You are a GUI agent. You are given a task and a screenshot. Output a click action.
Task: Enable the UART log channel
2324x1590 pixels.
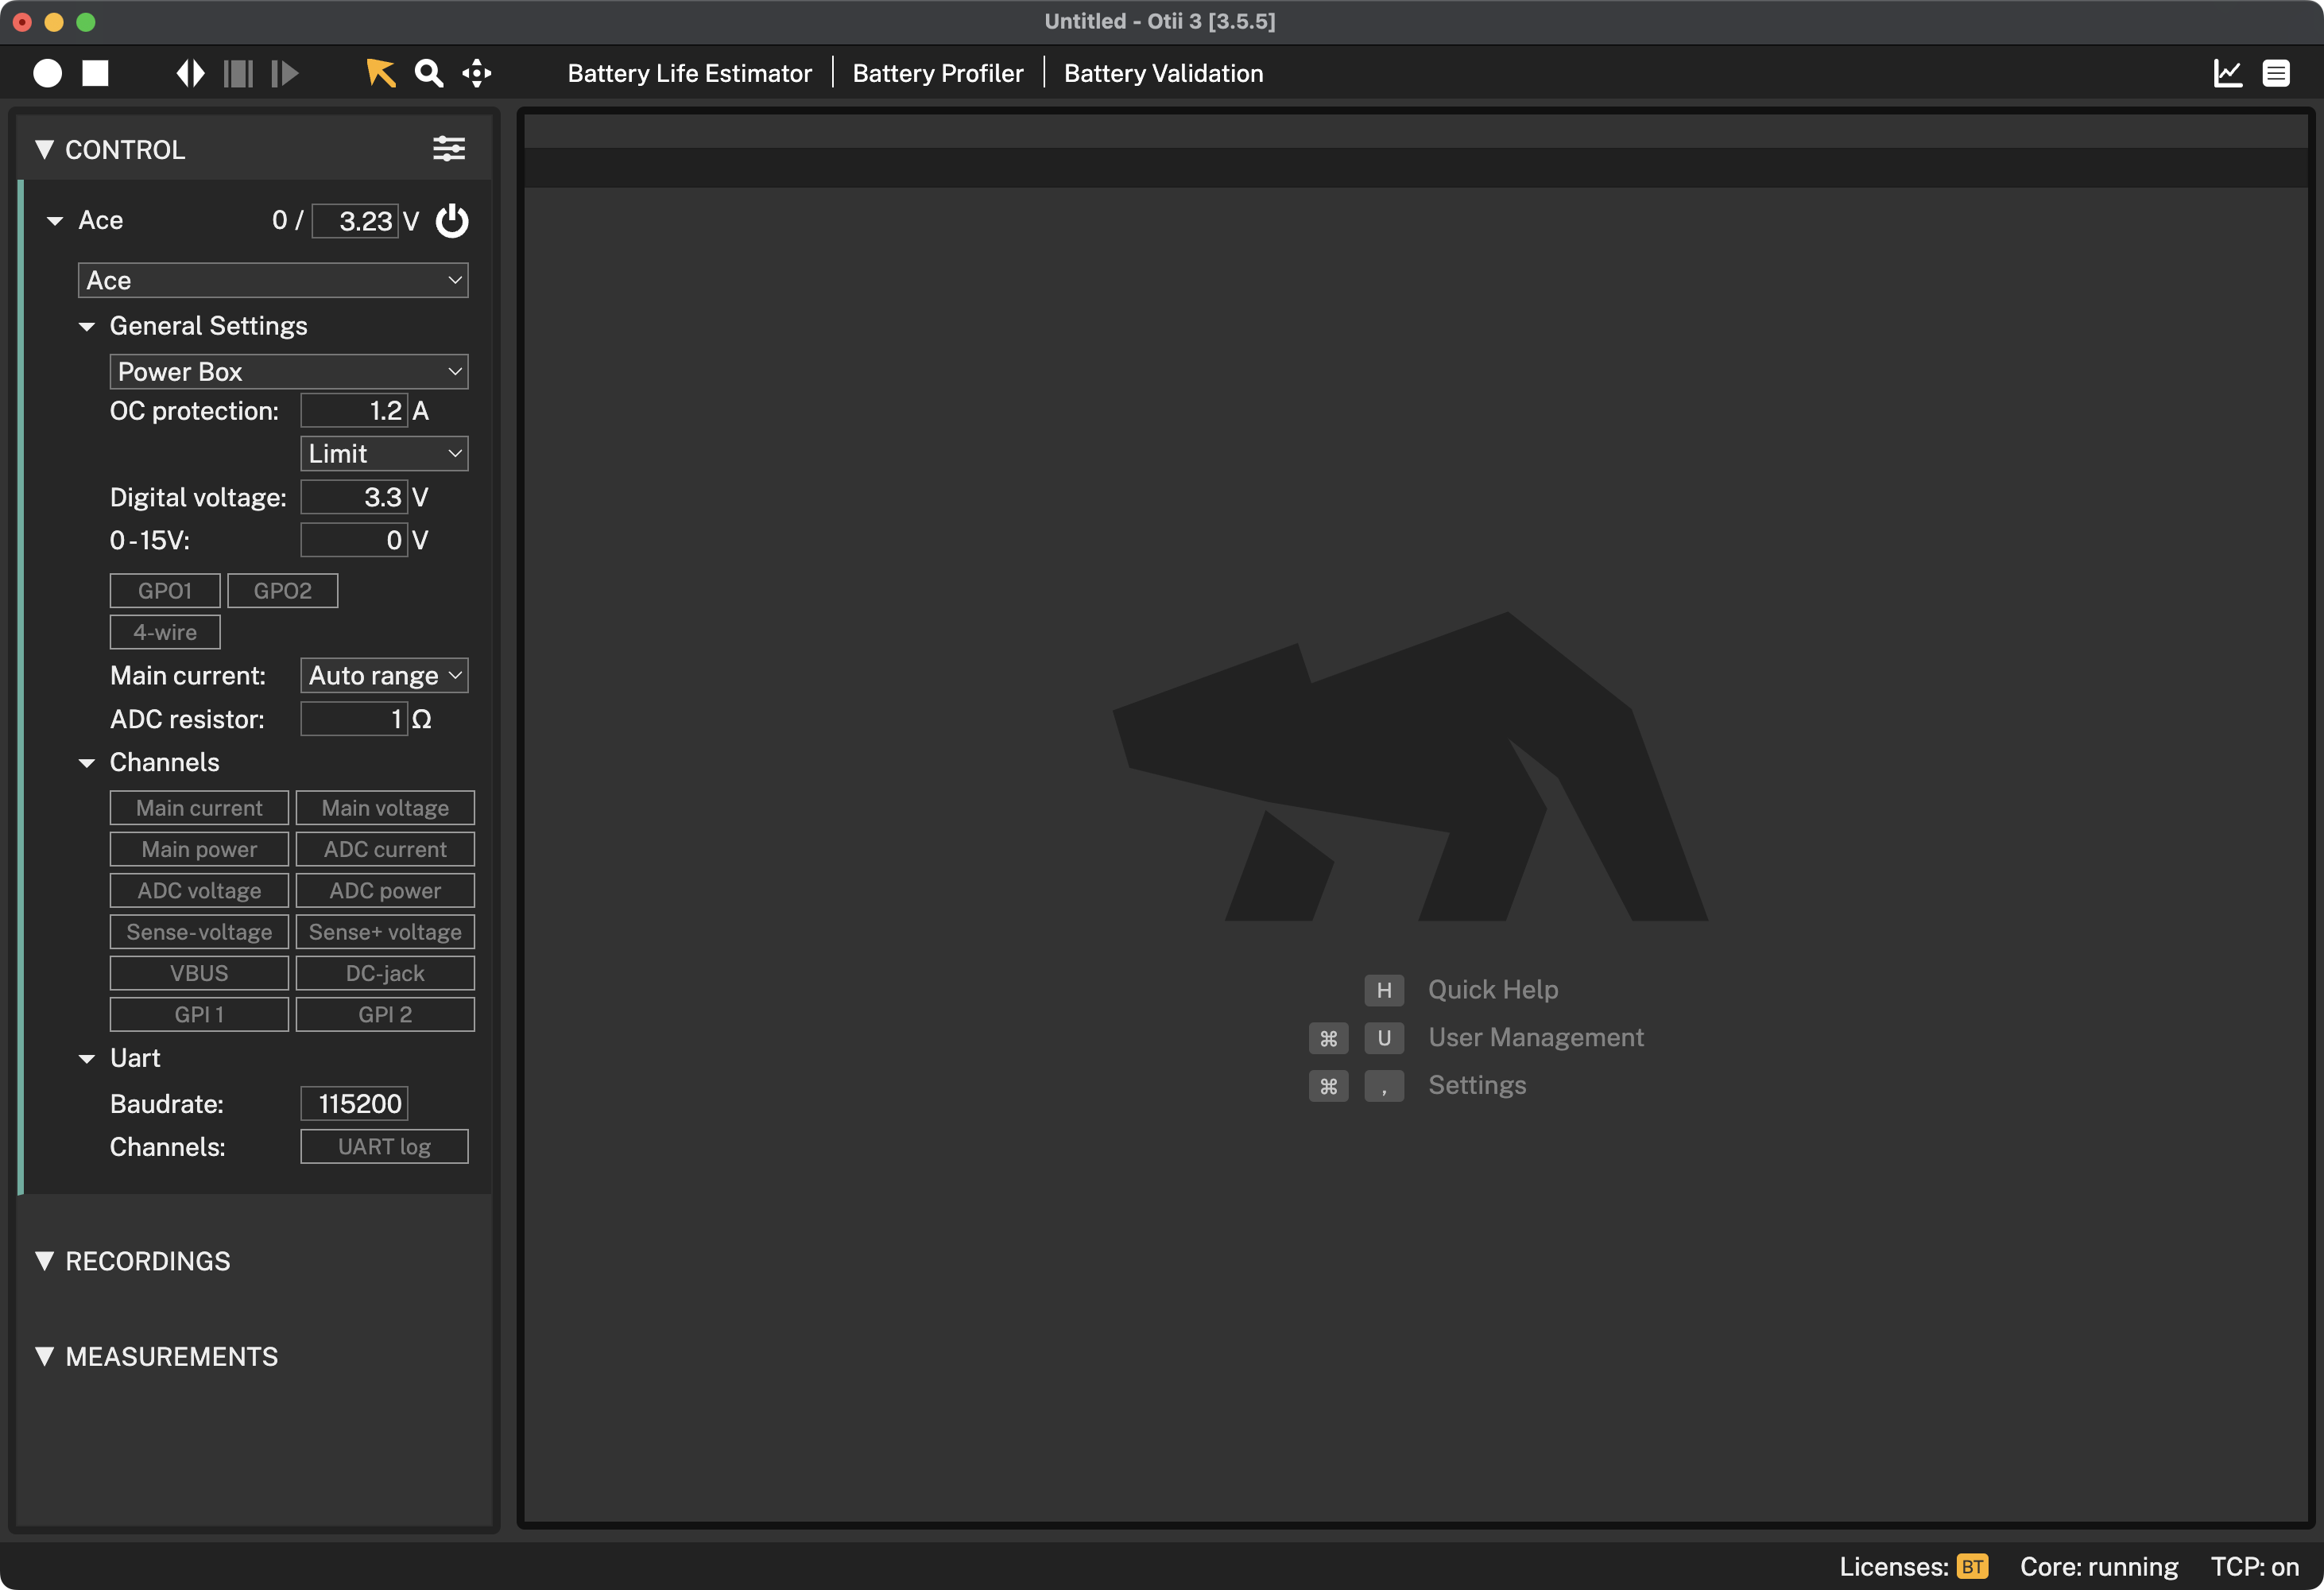tap(384, 1146)
